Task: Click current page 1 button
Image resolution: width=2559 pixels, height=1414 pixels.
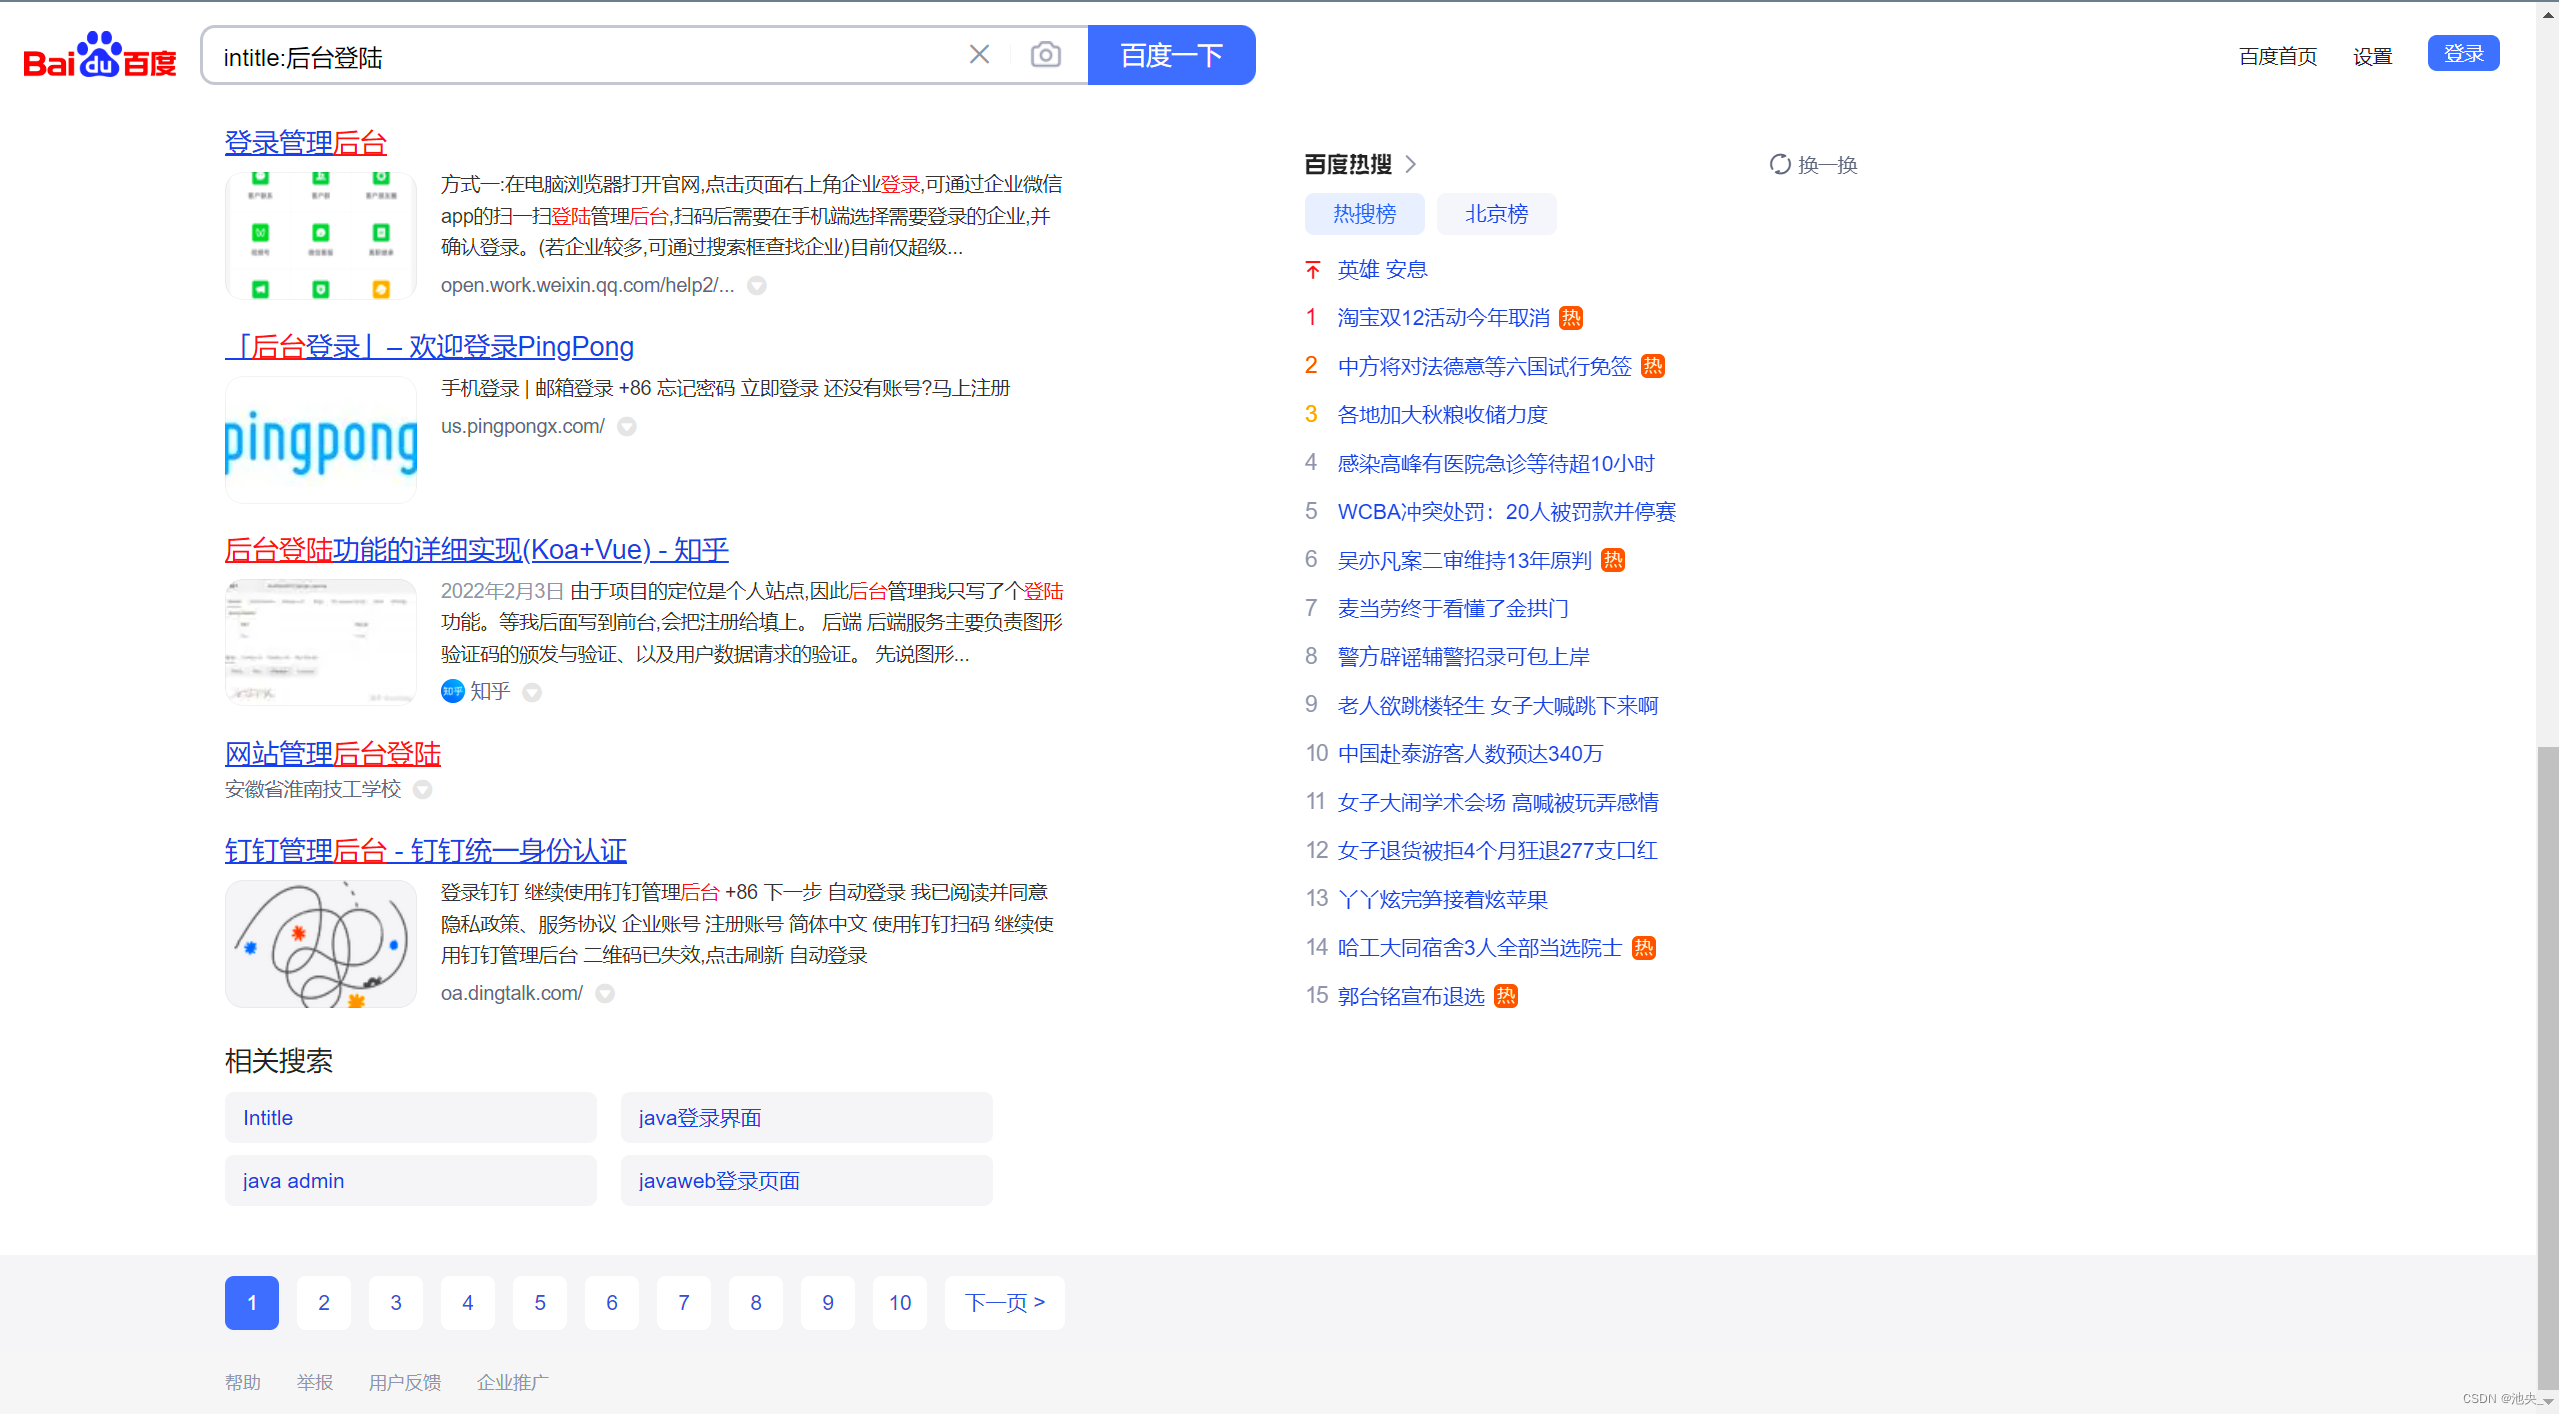Action: coord(252,1303)
